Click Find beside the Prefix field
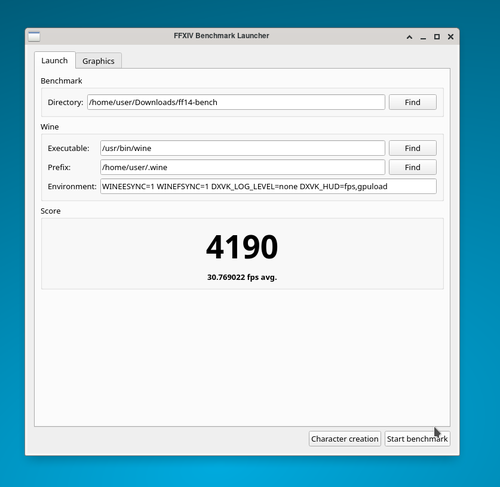Viewport: 500px width, 487px height. tap(413, 167)
